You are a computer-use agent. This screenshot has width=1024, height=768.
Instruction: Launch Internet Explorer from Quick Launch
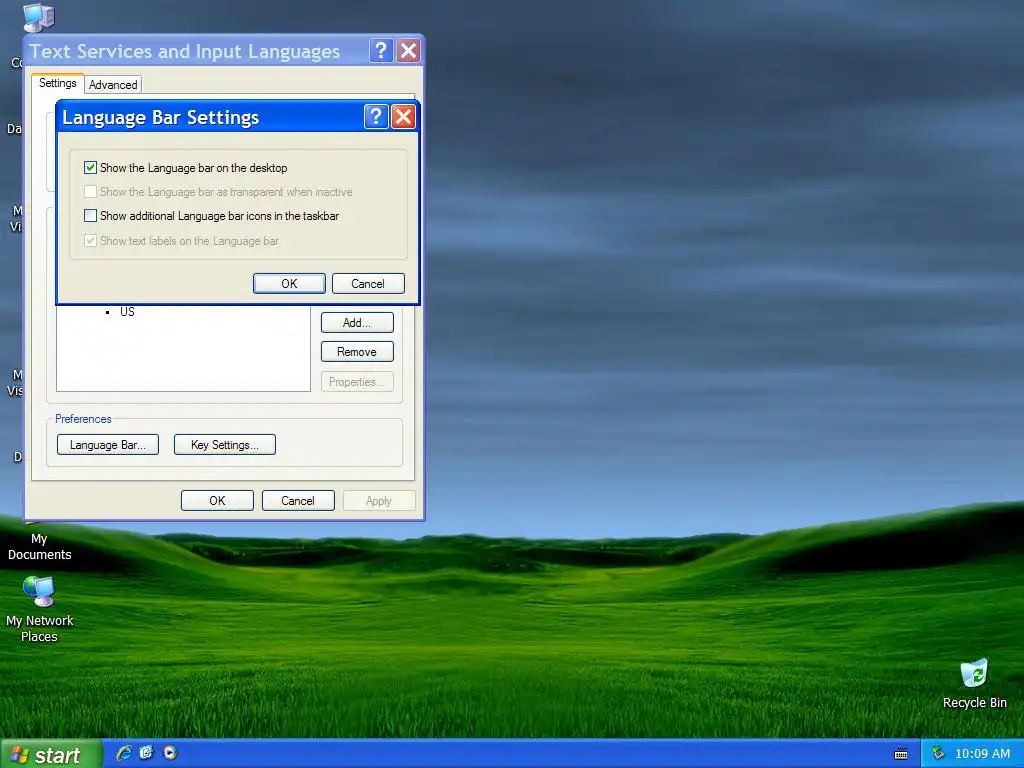coord(123,753)
